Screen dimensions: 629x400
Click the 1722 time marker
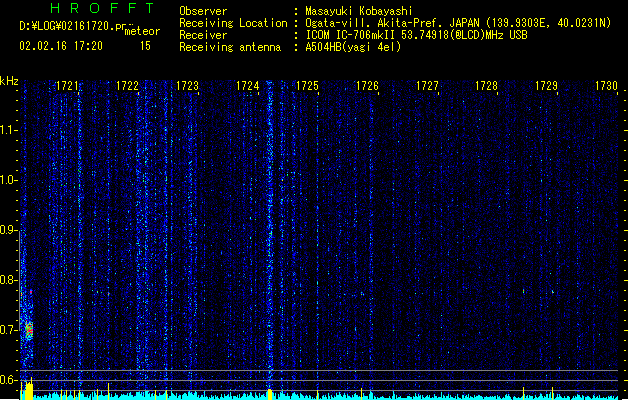coord(127,86)
